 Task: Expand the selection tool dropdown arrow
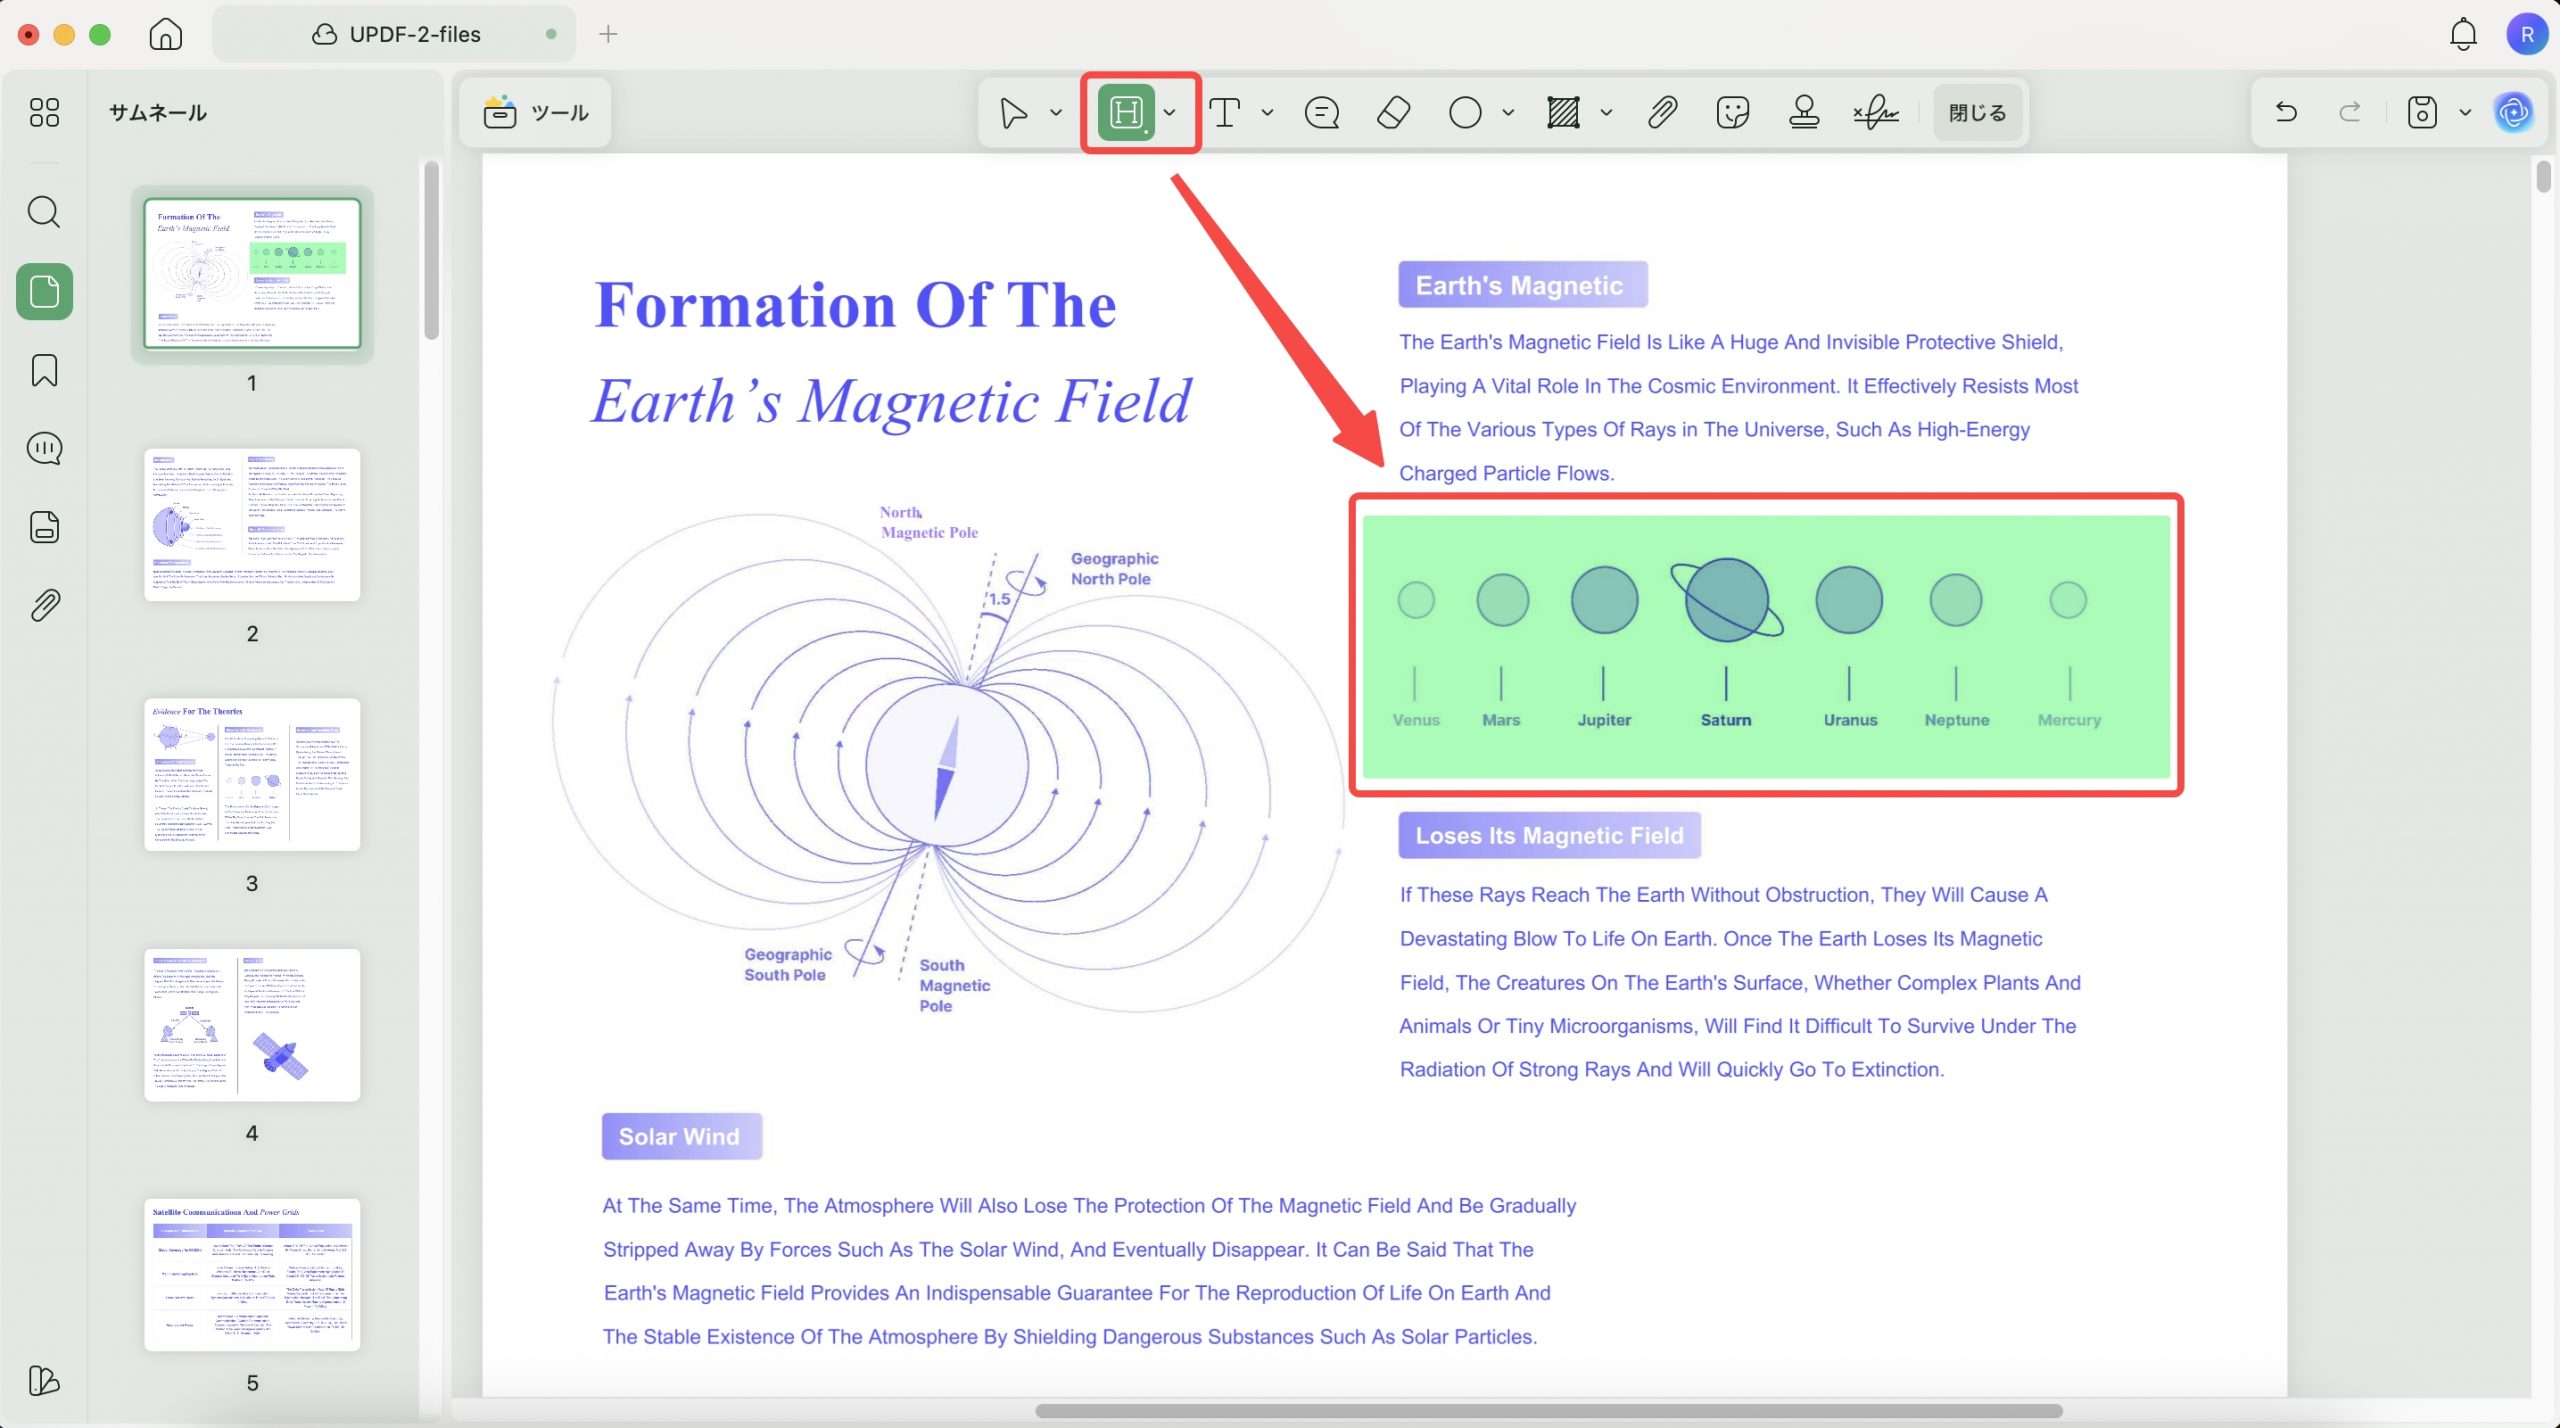click(1056, 113)
